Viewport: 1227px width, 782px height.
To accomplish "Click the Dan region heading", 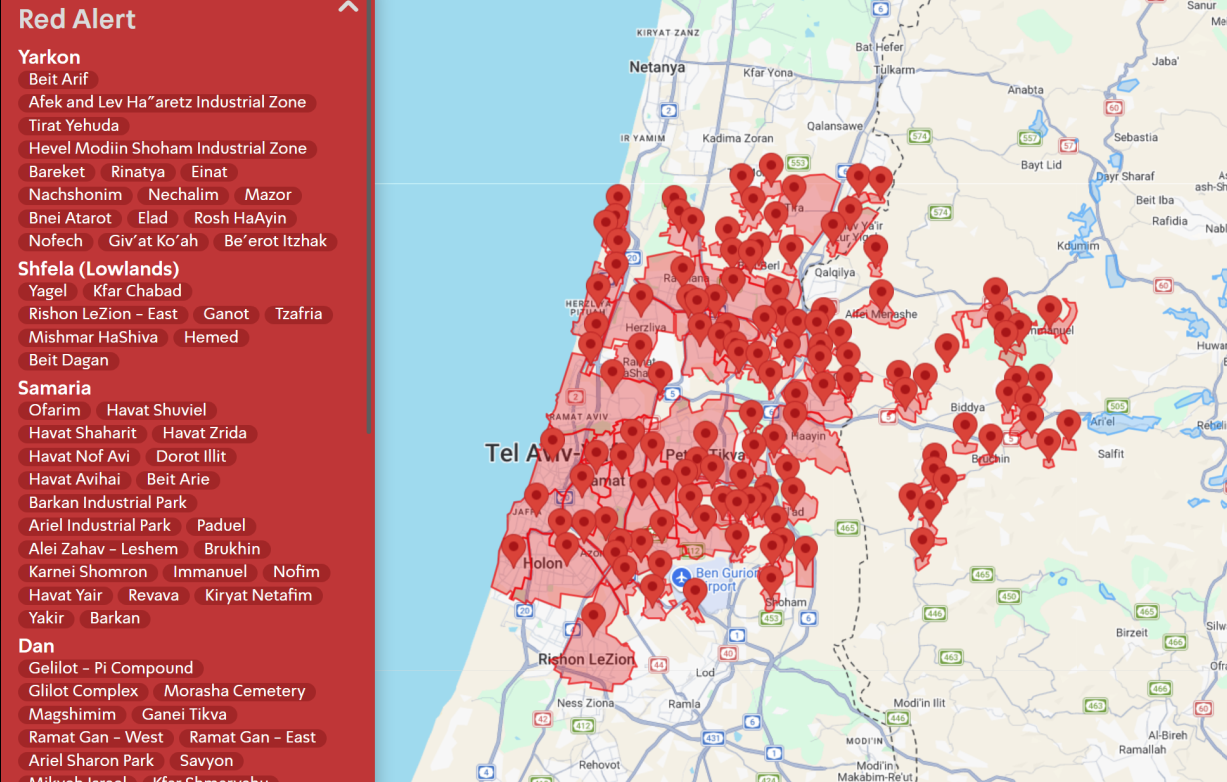I will coord(36,646).
